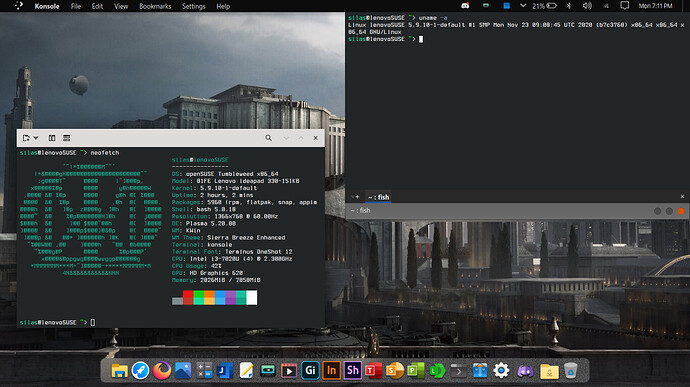Open the Bookmarks menu
The image size is (690, 387).
(155, 6)
